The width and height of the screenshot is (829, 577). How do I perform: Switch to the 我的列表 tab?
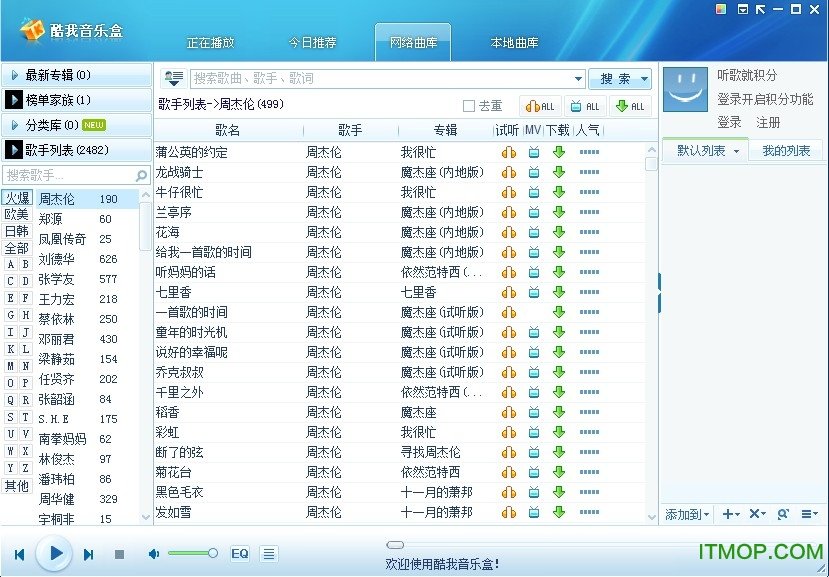(786, 151)
